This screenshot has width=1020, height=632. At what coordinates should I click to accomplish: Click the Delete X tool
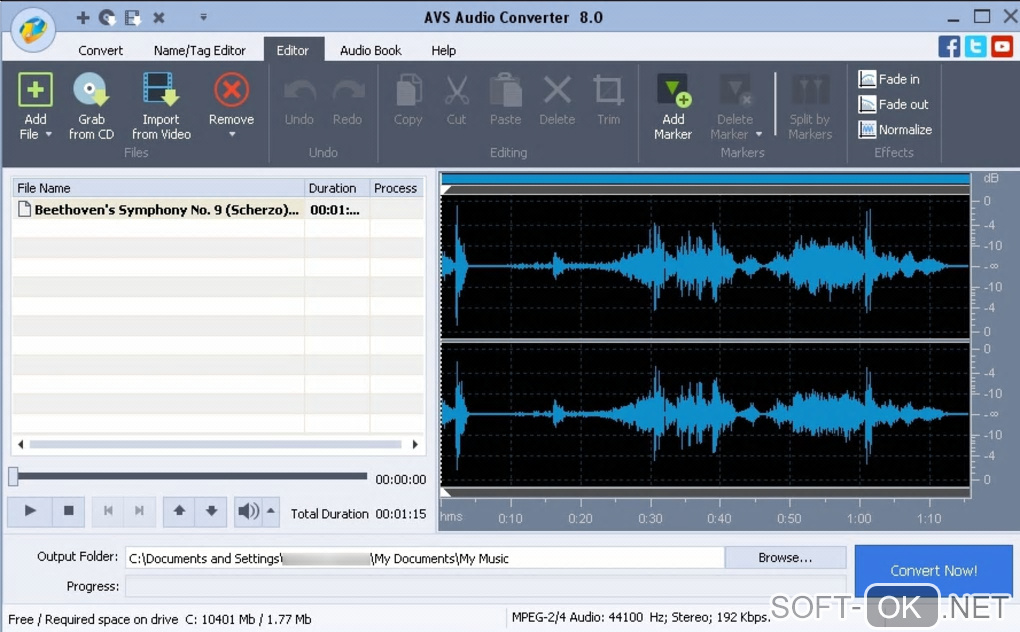point(557,100)
